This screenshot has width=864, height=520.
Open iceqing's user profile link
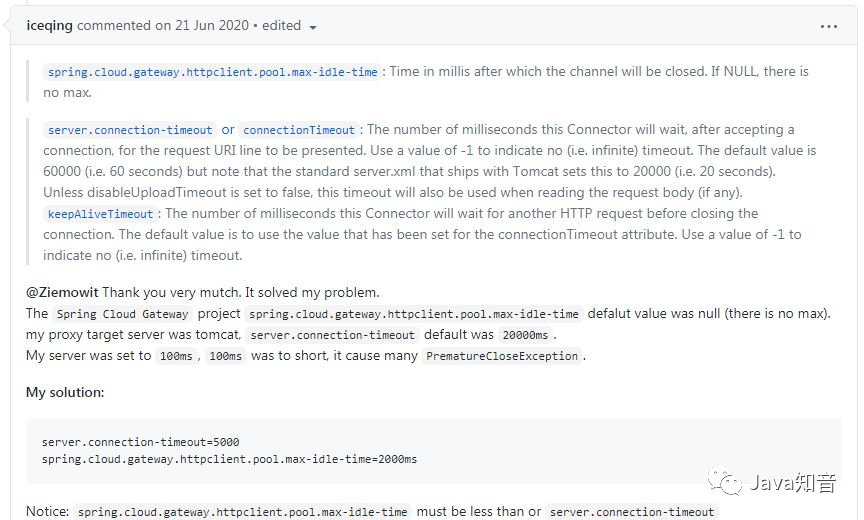(x=49, y=26)
